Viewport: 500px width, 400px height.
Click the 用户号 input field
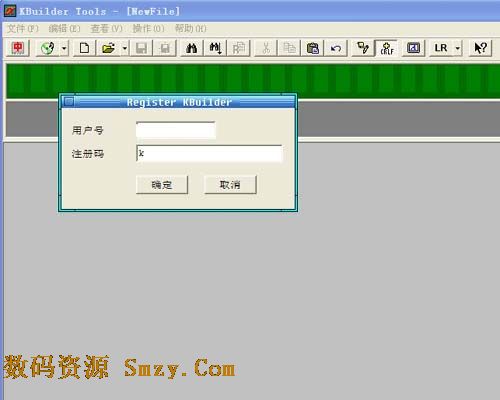tap(176, 130)
